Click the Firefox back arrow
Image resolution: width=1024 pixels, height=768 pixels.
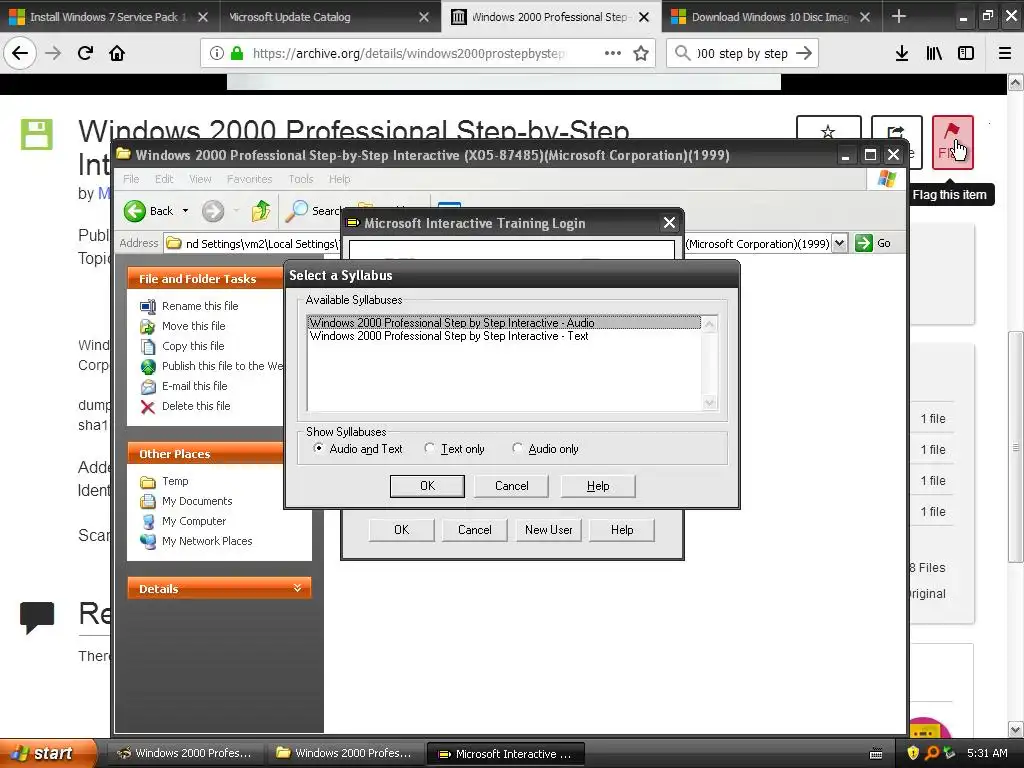click(20, 53)
